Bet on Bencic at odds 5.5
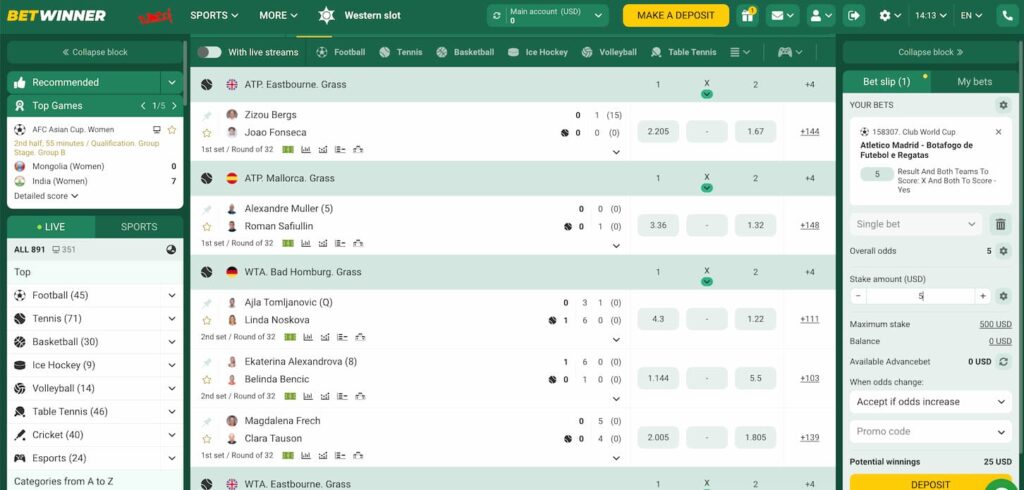The image size is (1024, 490). (x=755, y=378)
